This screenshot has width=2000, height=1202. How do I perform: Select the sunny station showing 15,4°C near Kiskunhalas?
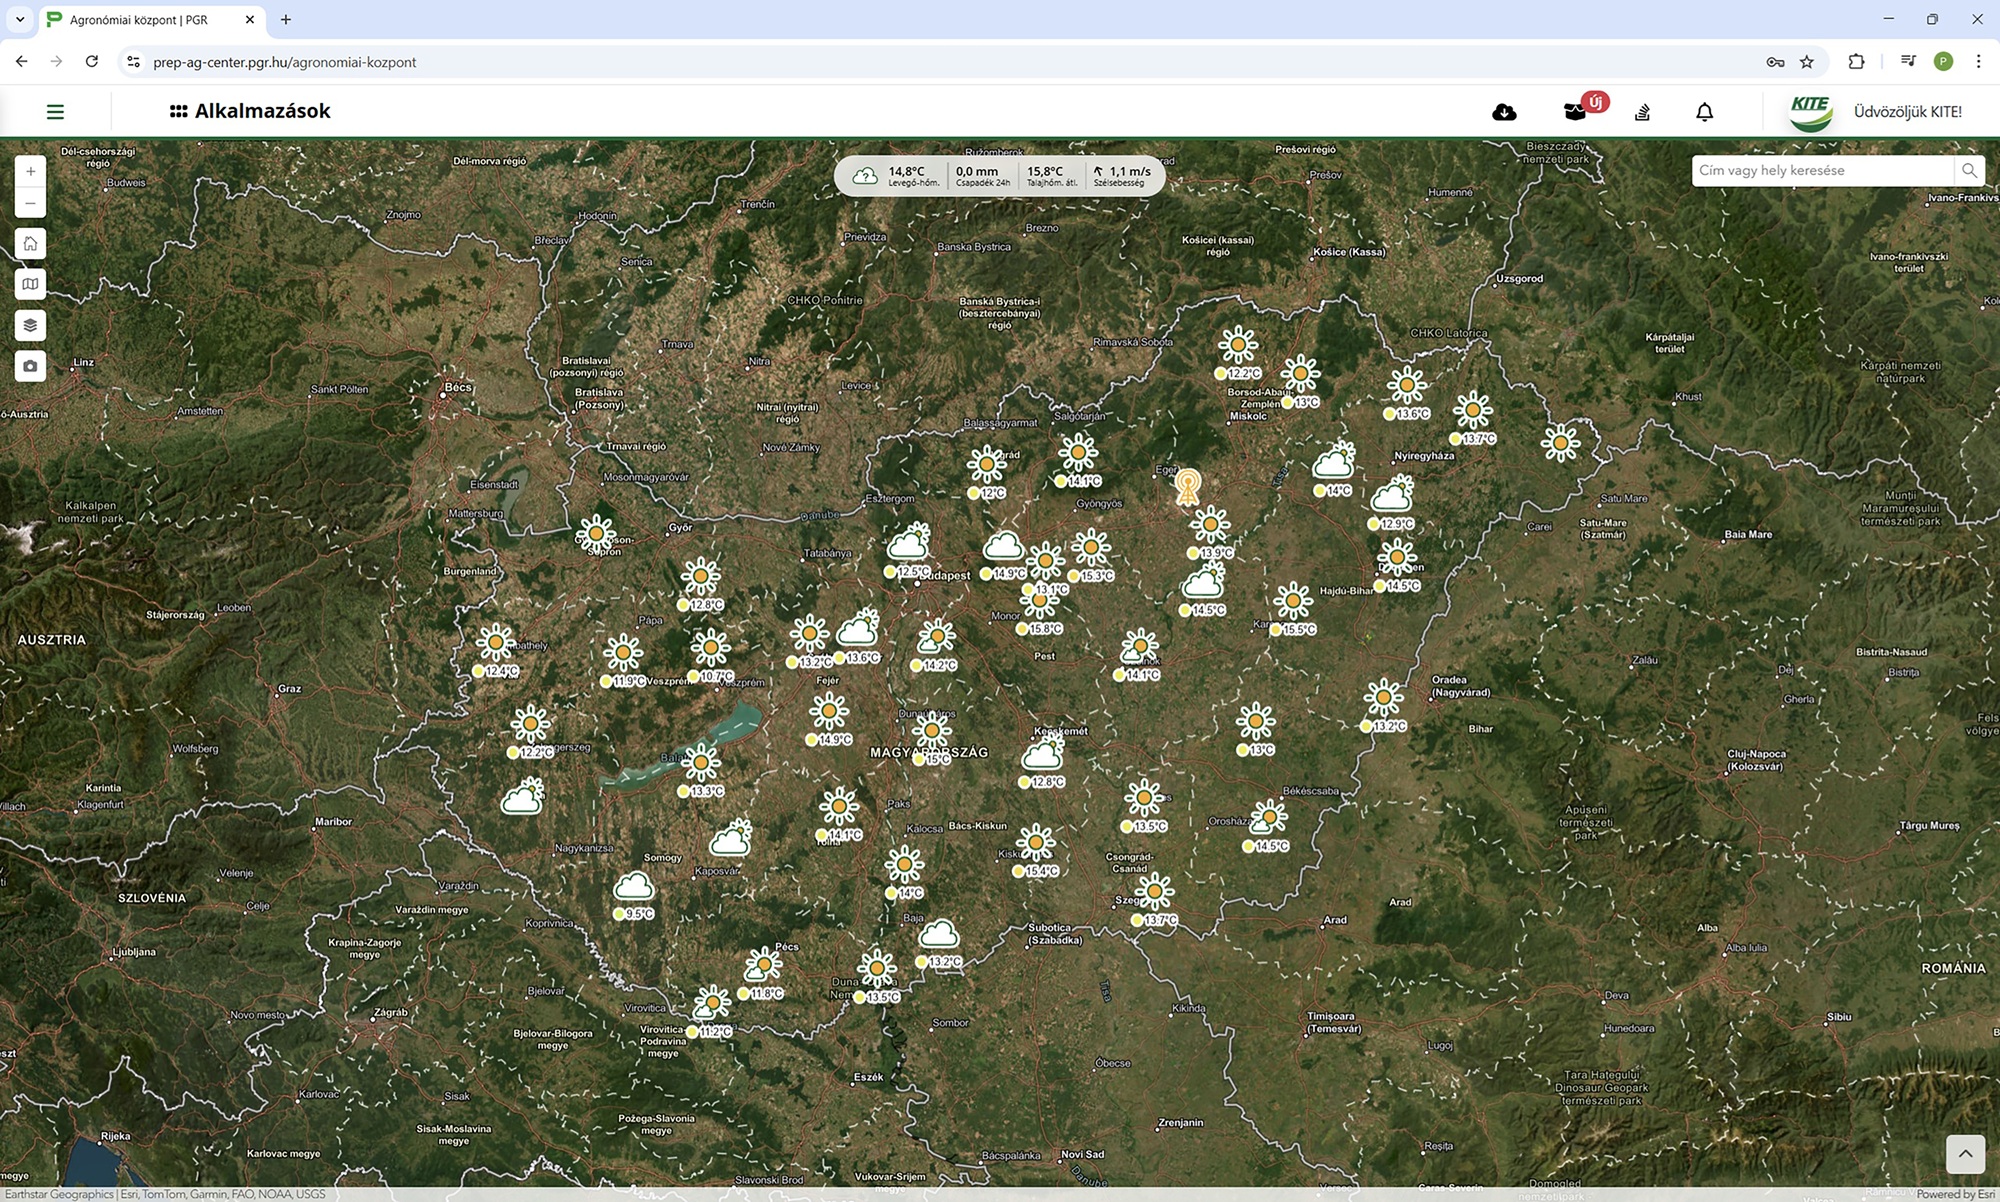click(x=1036, y=843)
